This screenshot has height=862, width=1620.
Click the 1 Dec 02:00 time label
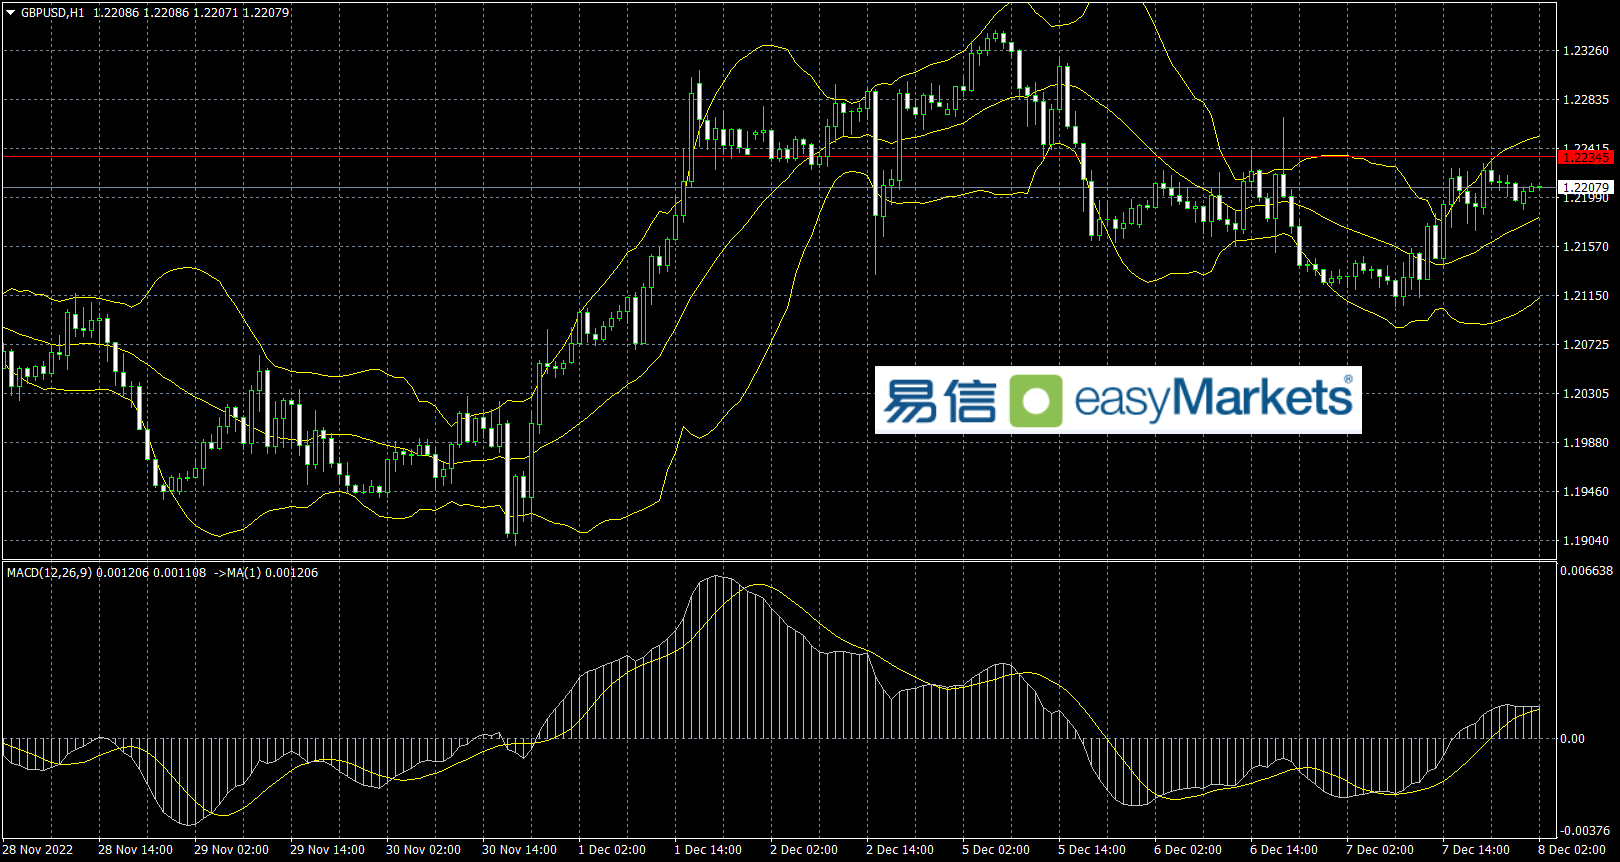tap(612, 850)
